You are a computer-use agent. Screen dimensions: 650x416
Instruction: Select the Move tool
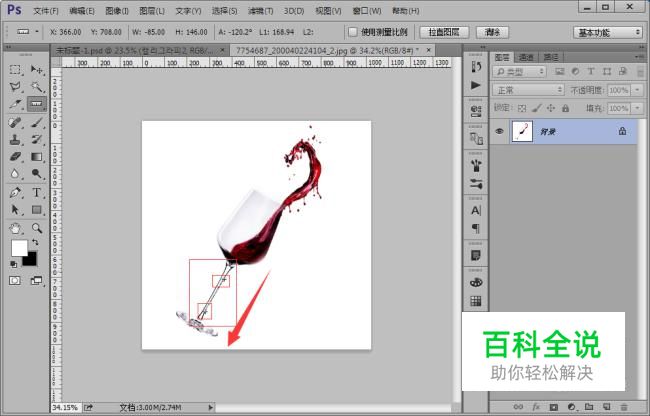[x=36, y=70]
